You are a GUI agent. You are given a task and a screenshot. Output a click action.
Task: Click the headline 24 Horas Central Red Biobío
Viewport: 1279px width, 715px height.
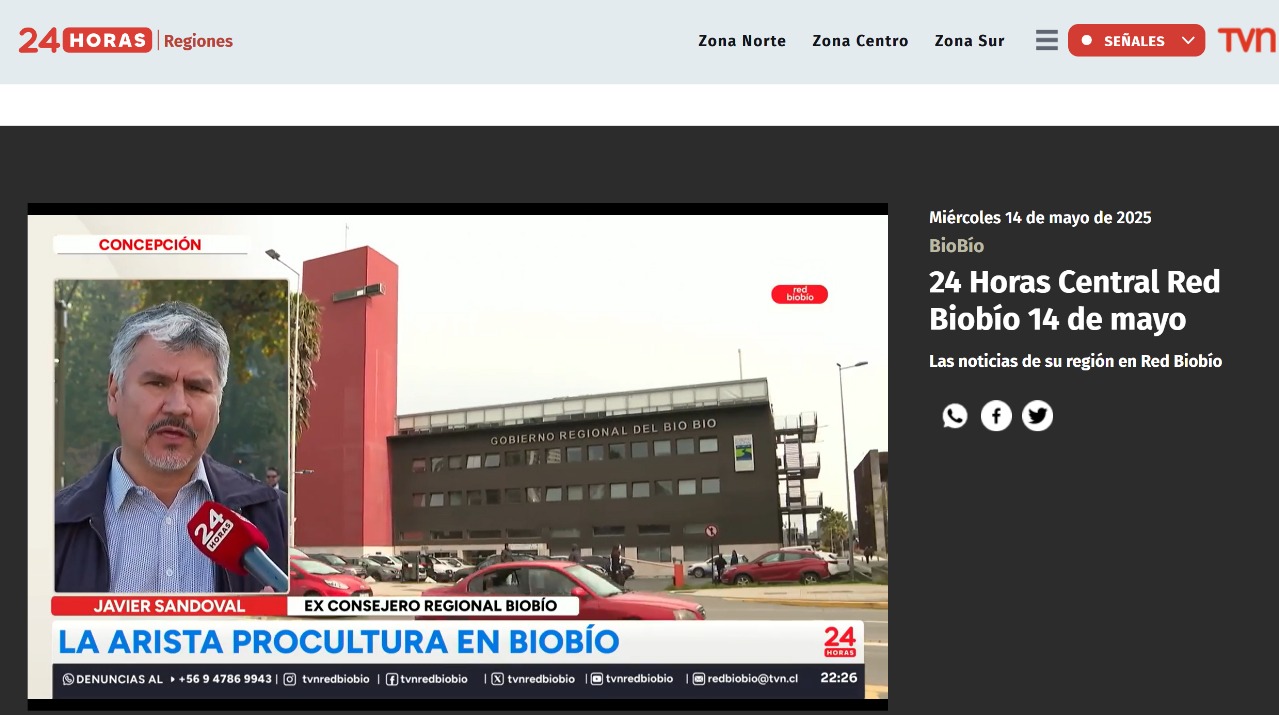pos(1075,300)
